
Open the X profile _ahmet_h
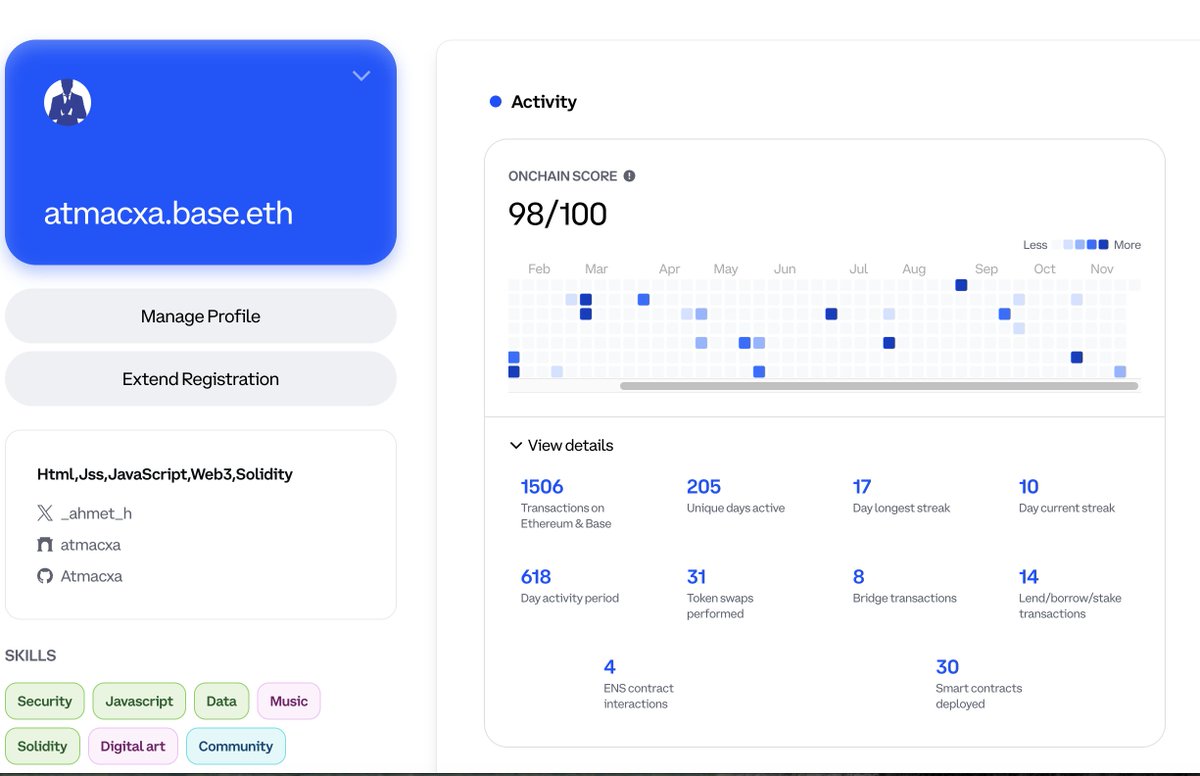point(96,513)
